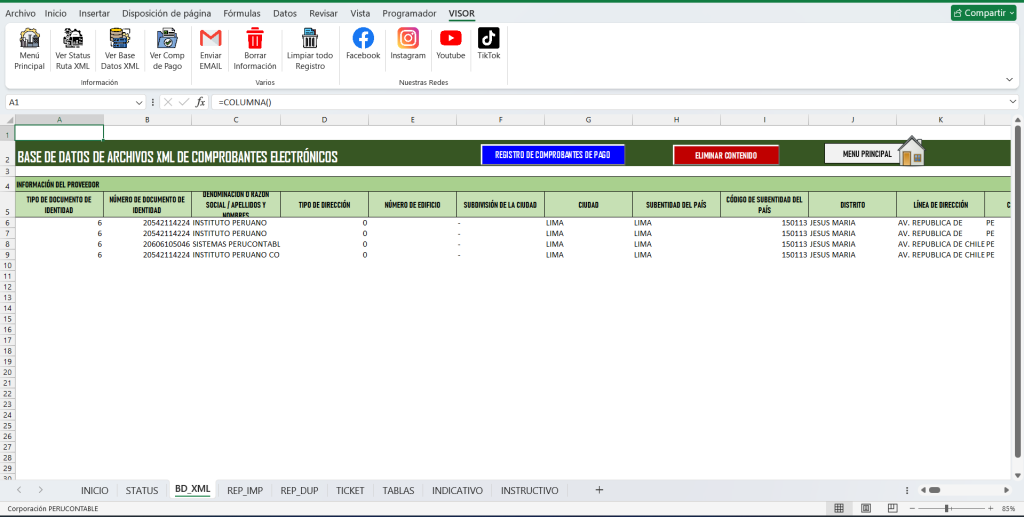
Task: Collapse the ribbon with the chevron
Action: pyautogui.click(x=1010, y=80)
